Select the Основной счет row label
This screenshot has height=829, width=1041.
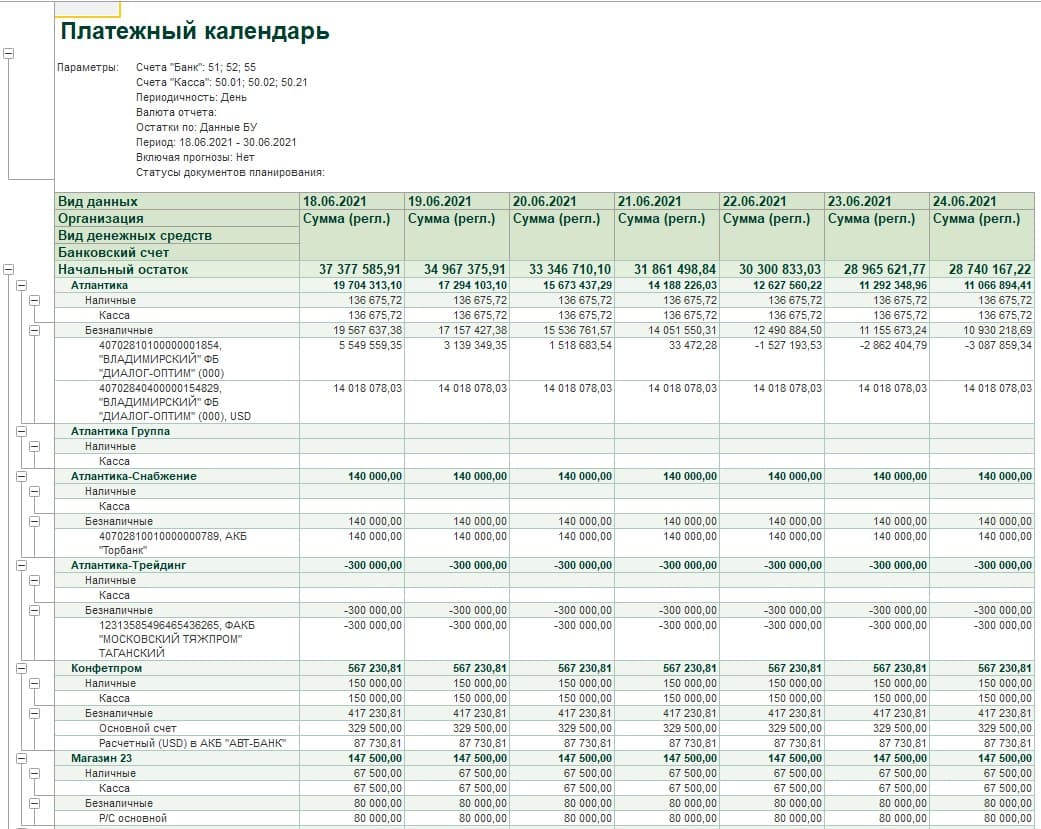pyautogui.click(x=138, y=728)
